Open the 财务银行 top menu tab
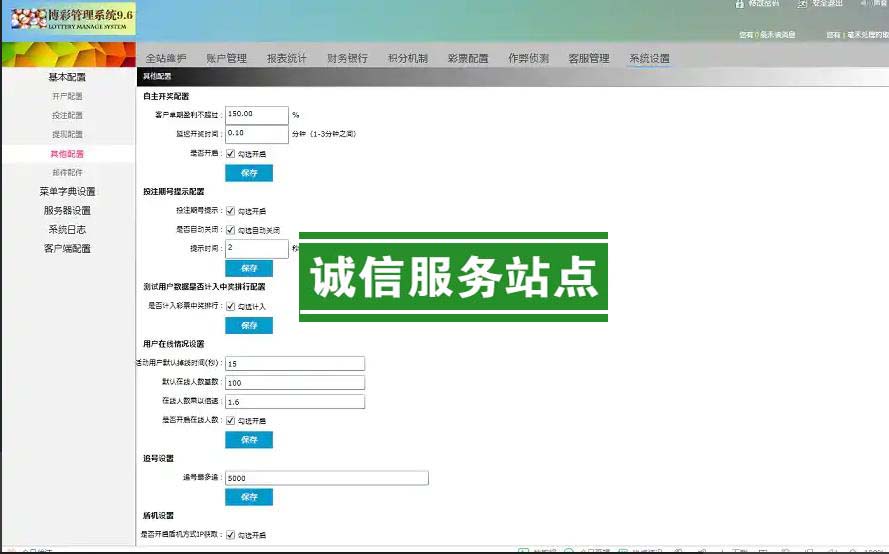The height and width of the screenshot is (554, 889). coord(347,59)
